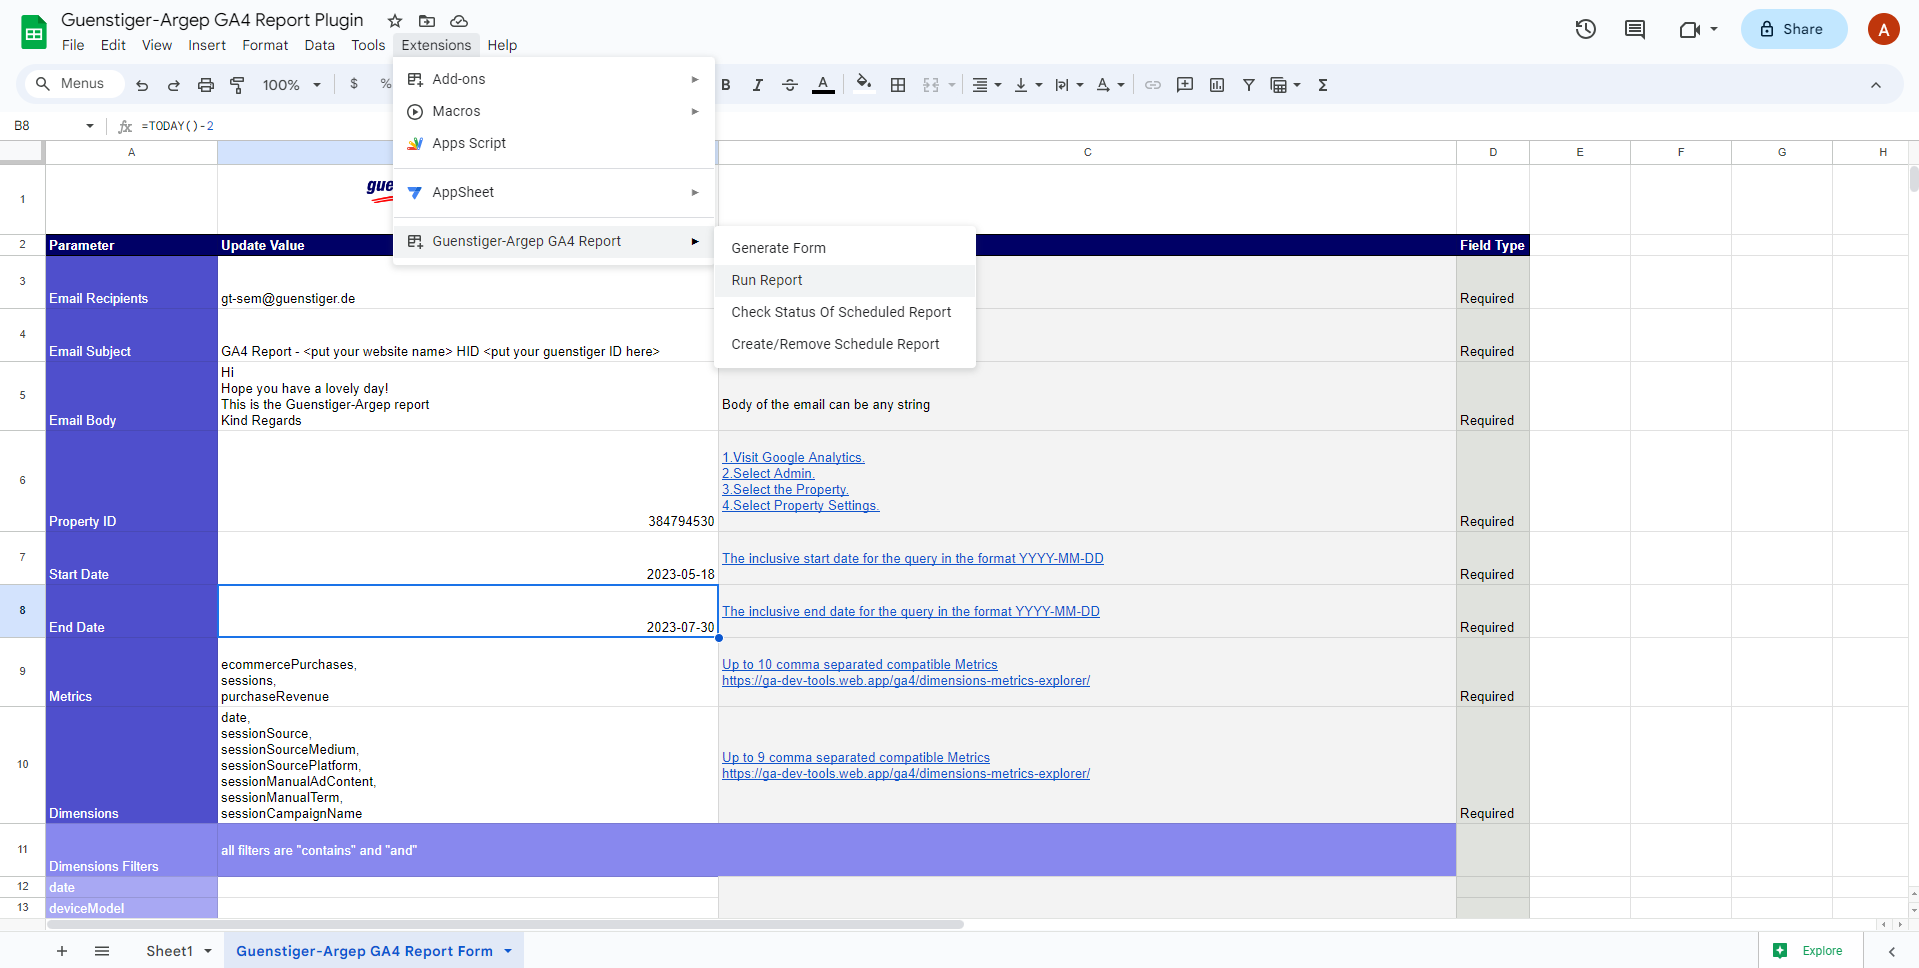Click the Print icon
This screenshot has width=1919, height=968.
point(206,85)
